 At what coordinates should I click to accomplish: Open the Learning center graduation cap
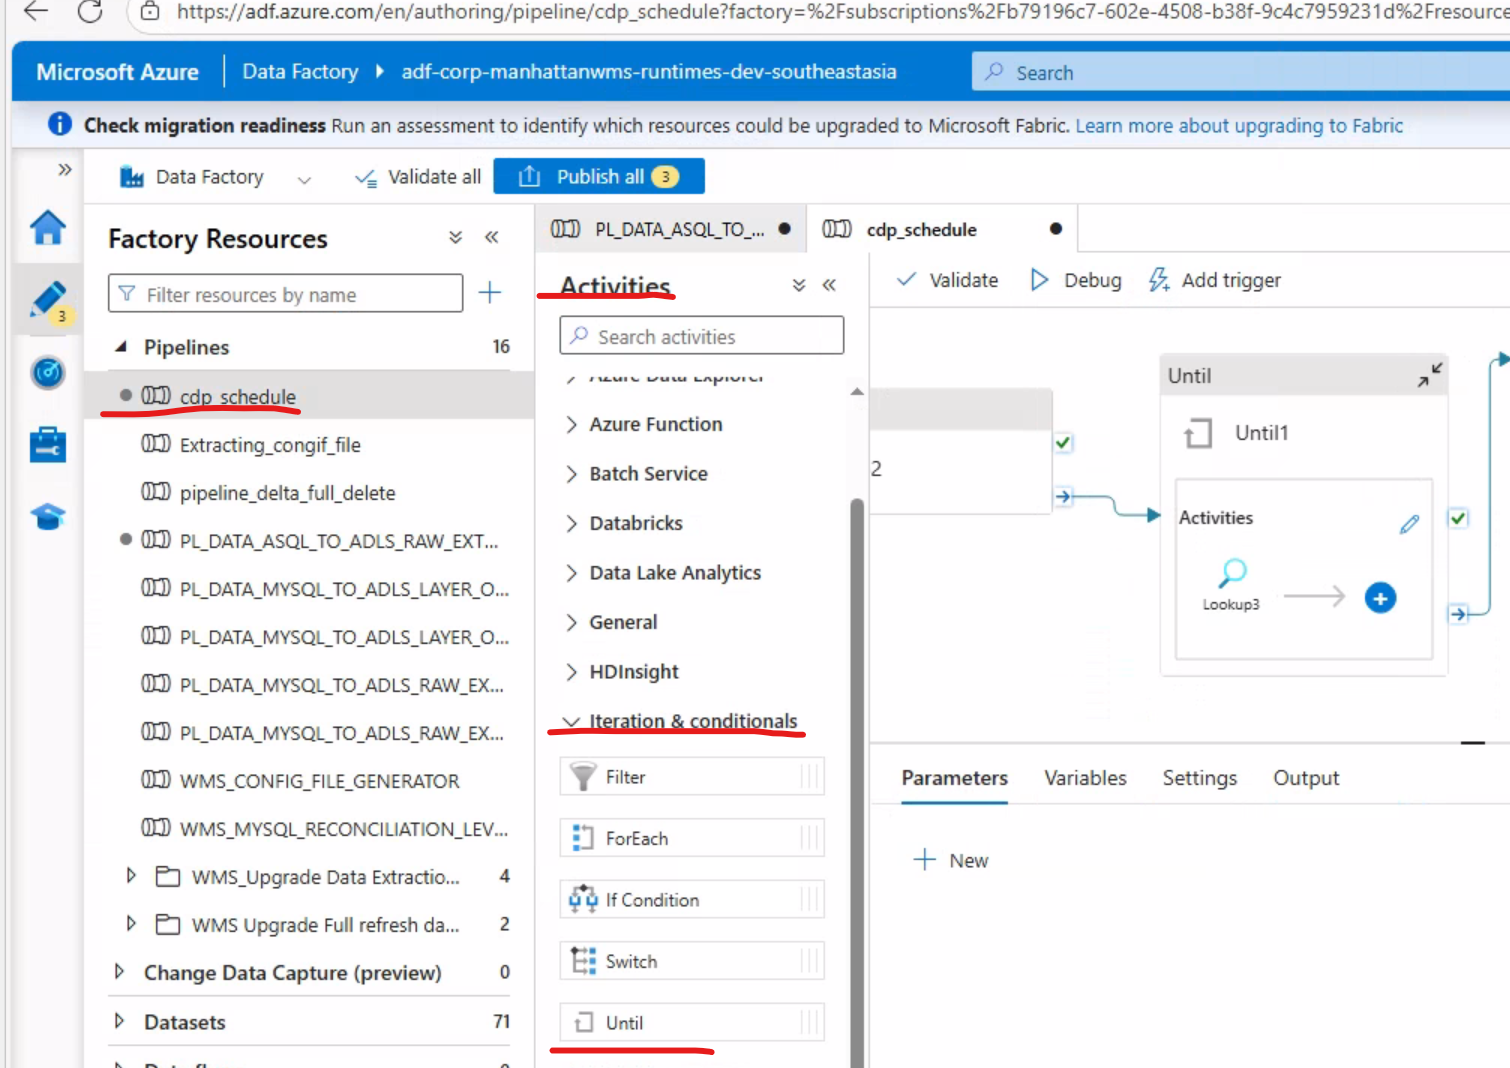pyautogui.click(x=48, y=516)
